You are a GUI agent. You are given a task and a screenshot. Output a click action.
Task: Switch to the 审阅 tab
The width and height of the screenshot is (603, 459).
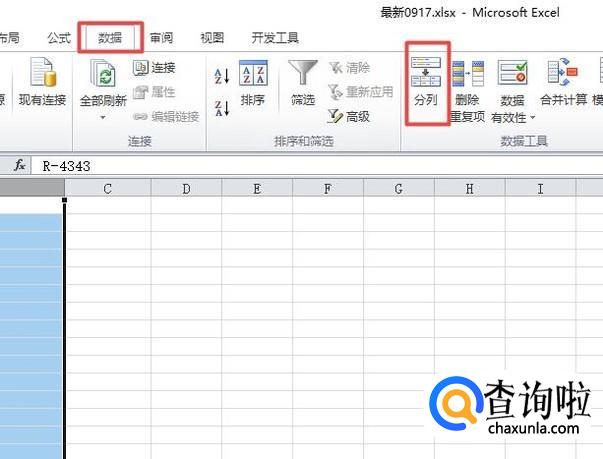click(161, 38)
